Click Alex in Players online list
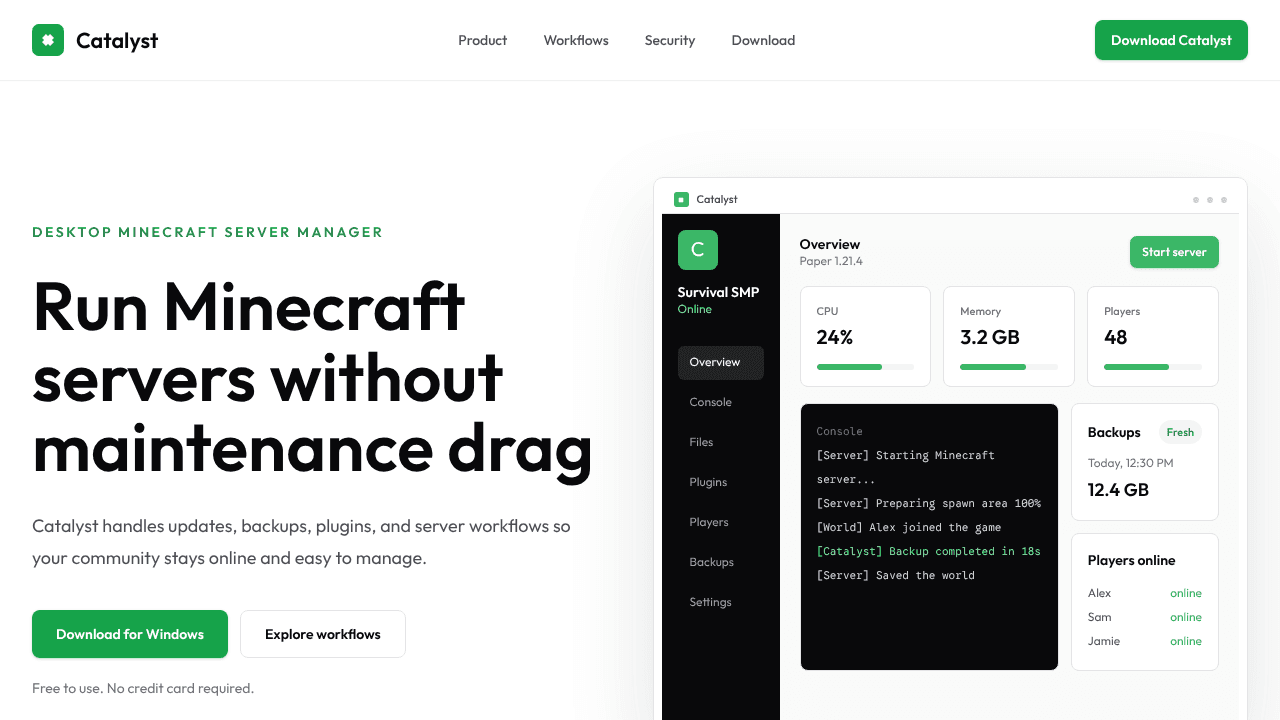 (1099, 593)
